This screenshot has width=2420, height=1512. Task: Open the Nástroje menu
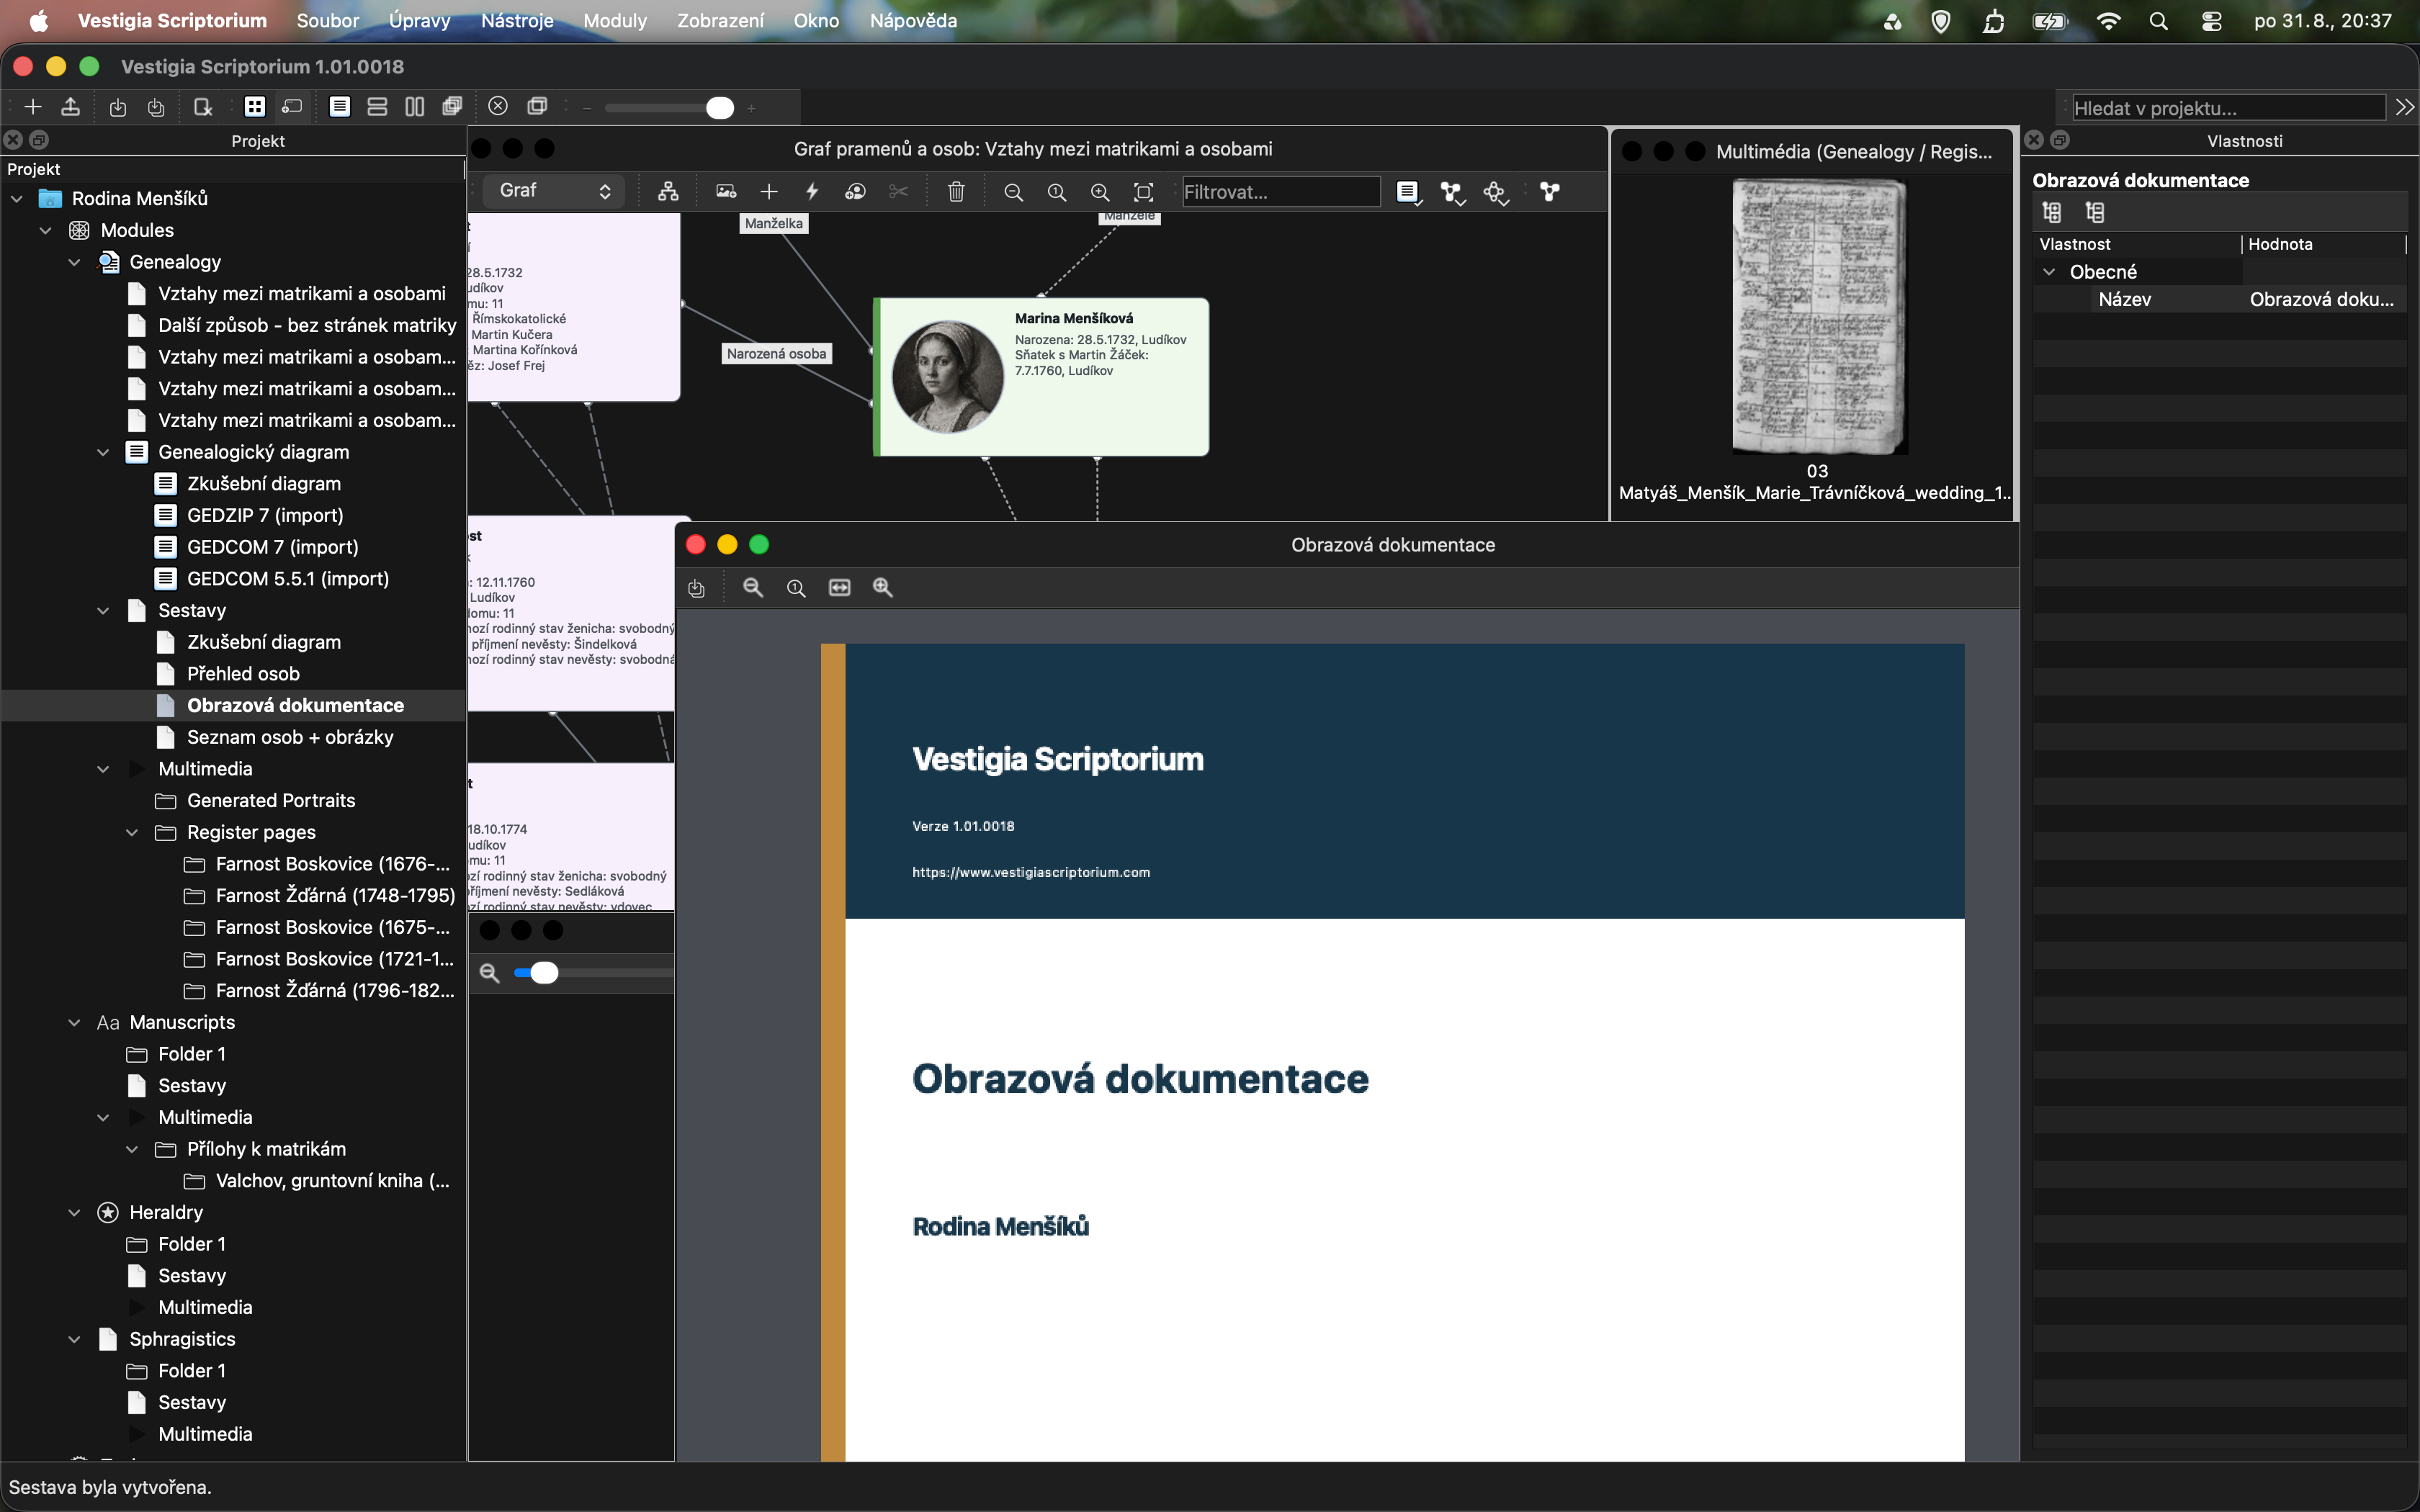[517, 20]
